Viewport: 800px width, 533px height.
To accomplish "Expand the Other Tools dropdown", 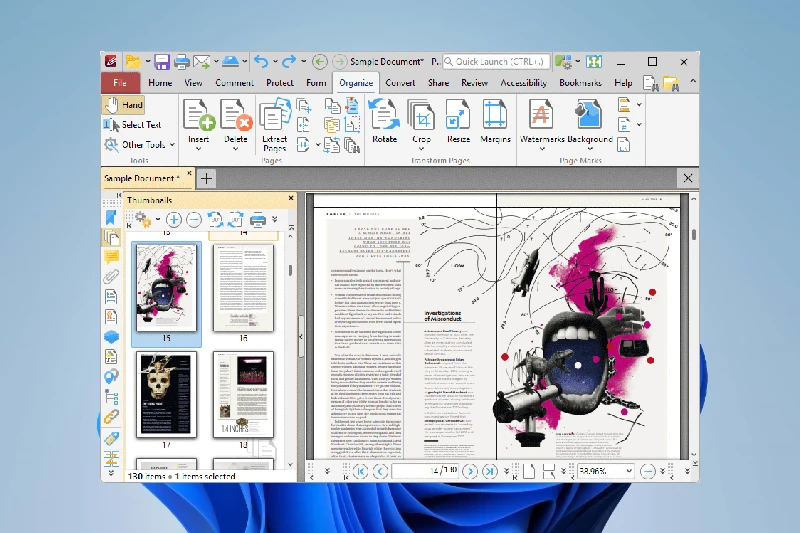I will click(172, 145).
